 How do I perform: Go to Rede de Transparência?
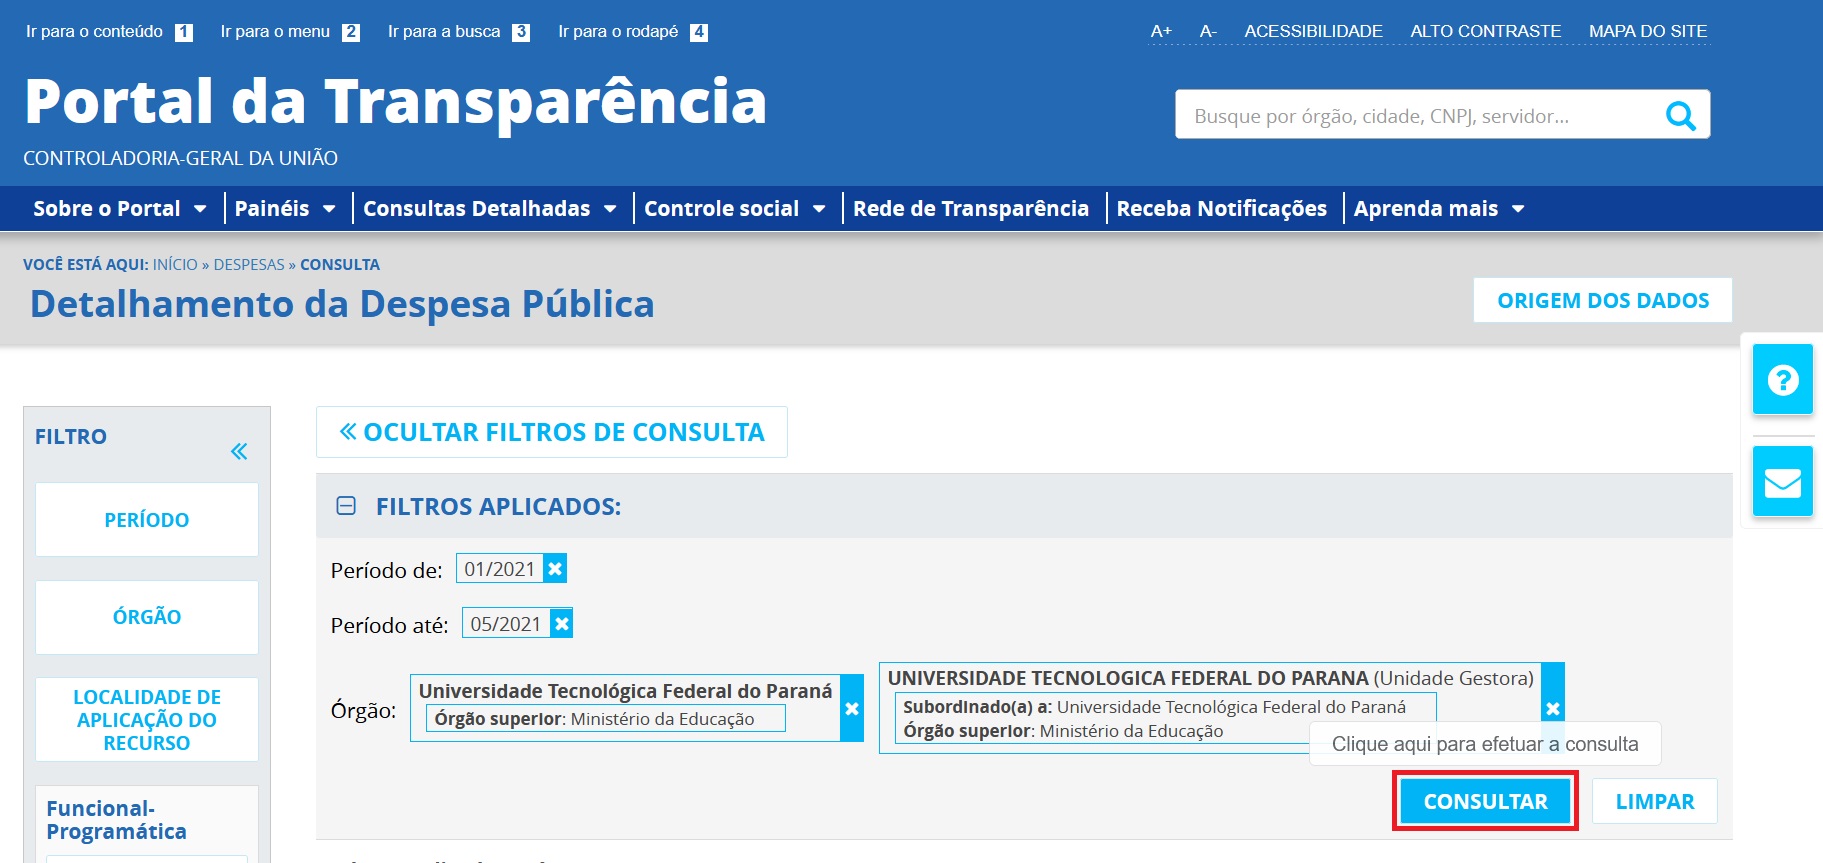971,209
